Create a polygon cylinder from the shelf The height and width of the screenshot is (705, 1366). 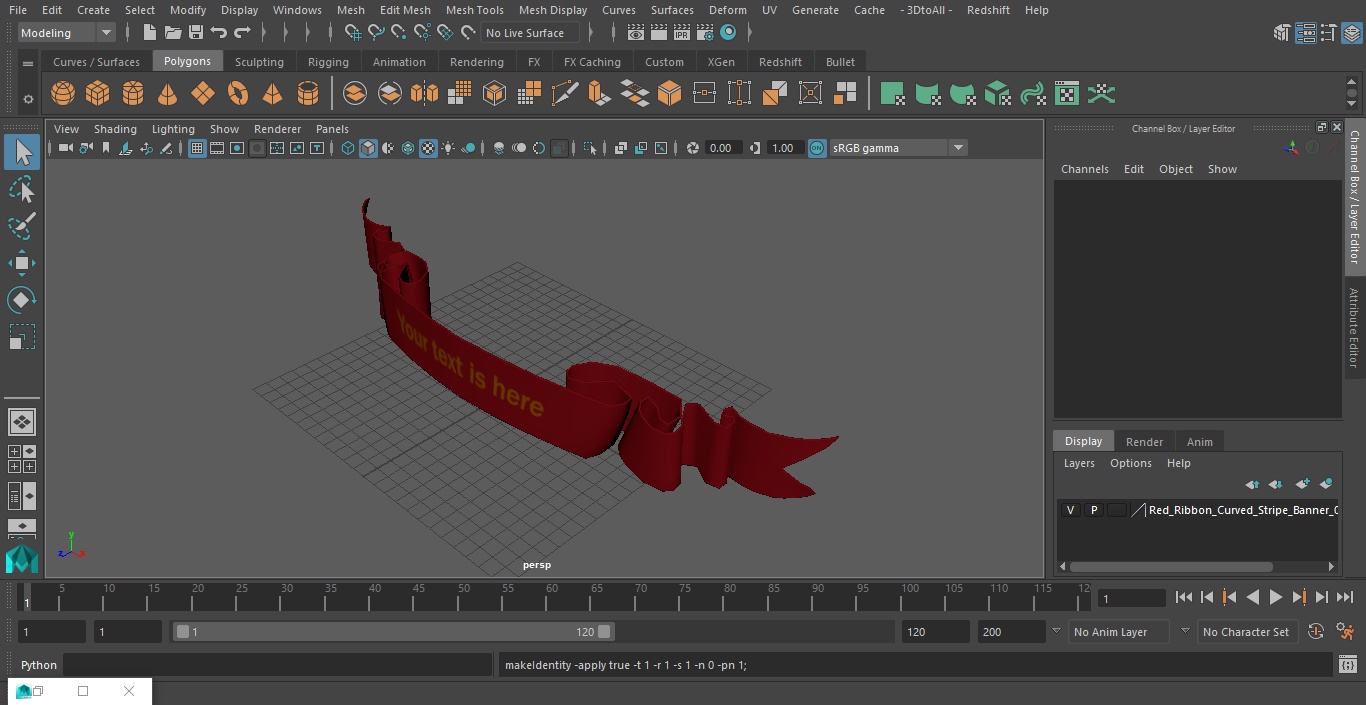coord(132,94)
